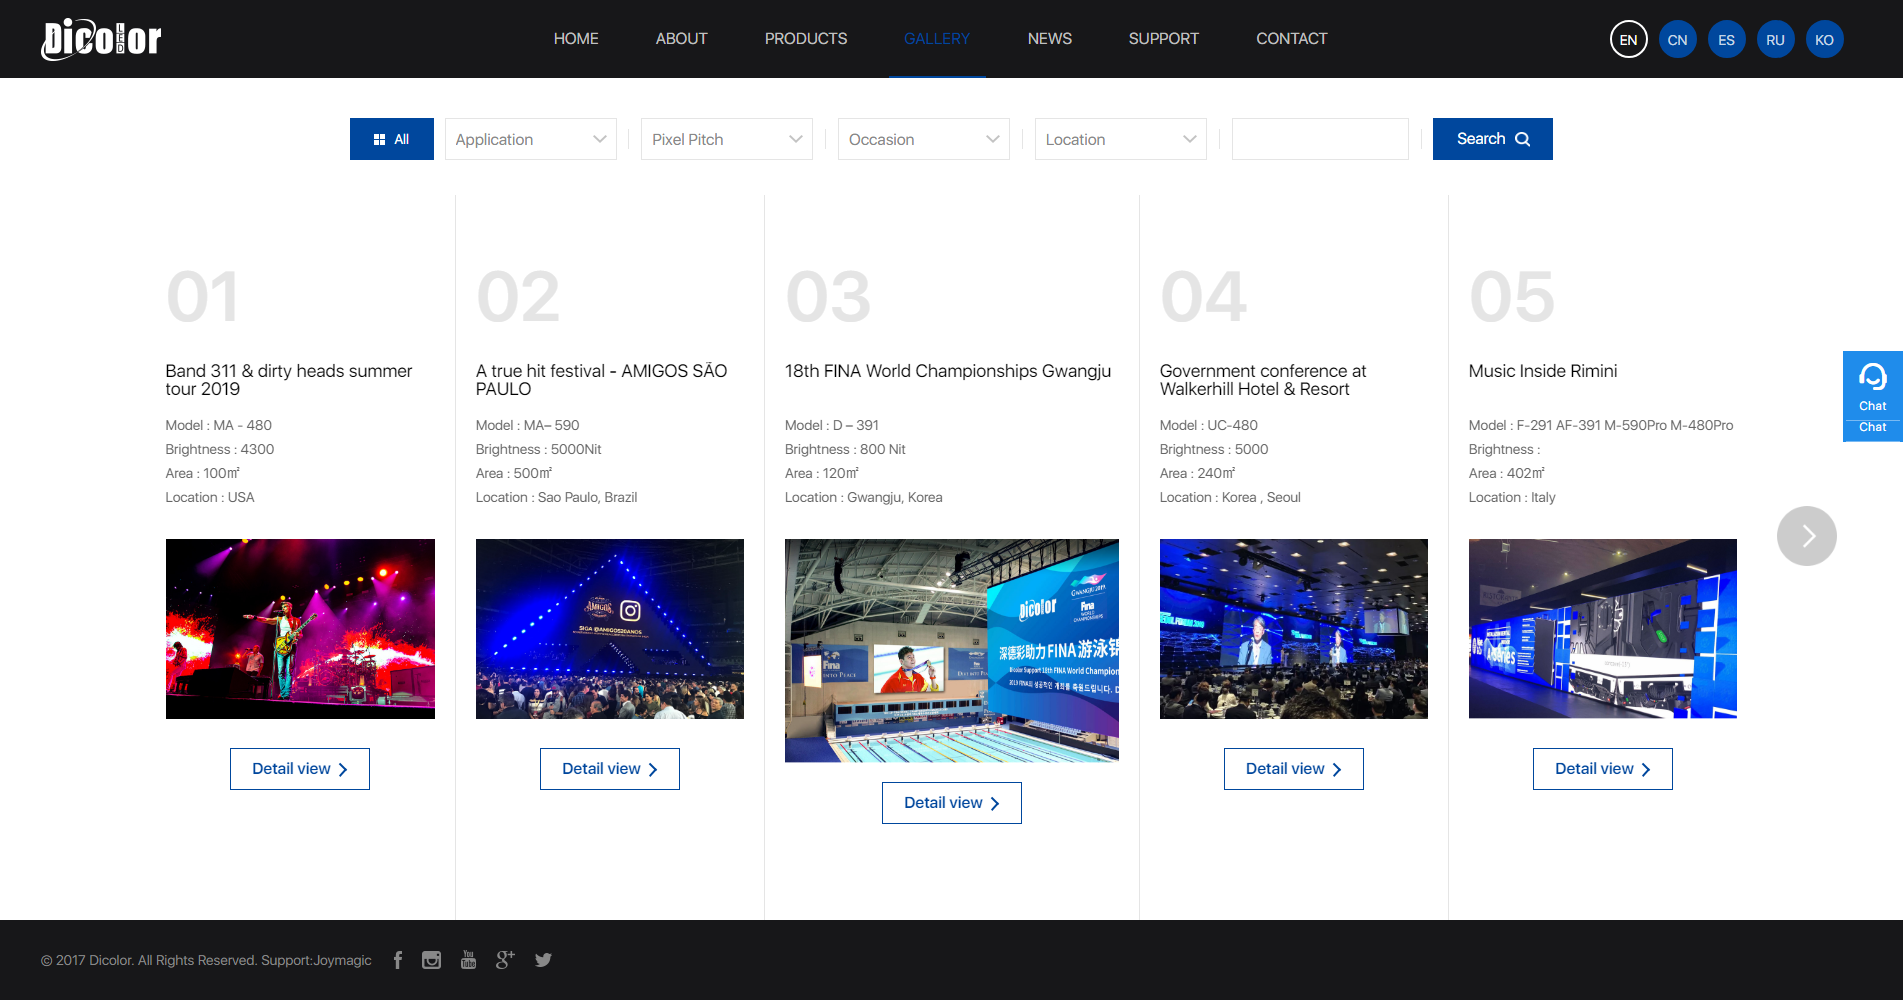
Task: Switch language to RU
Action: click(1775, 40)
